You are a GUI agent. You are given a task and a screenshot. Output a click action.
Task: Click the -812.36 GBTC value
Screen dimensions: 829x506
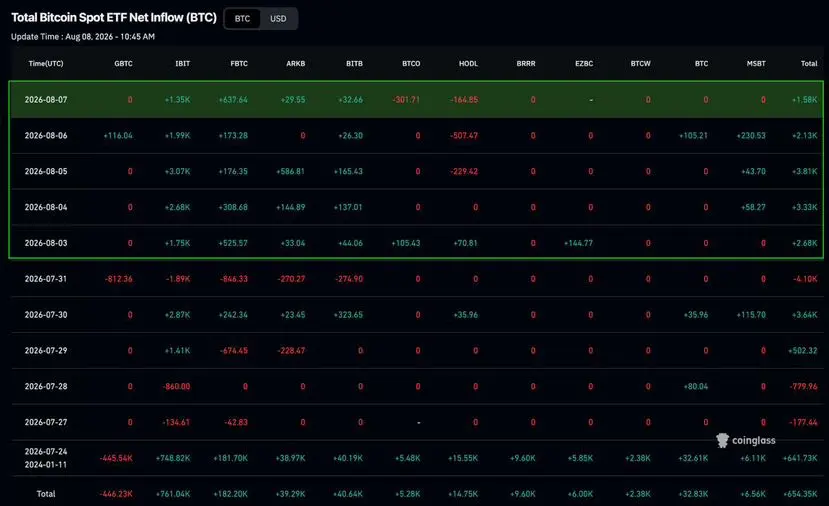(118, 279)
